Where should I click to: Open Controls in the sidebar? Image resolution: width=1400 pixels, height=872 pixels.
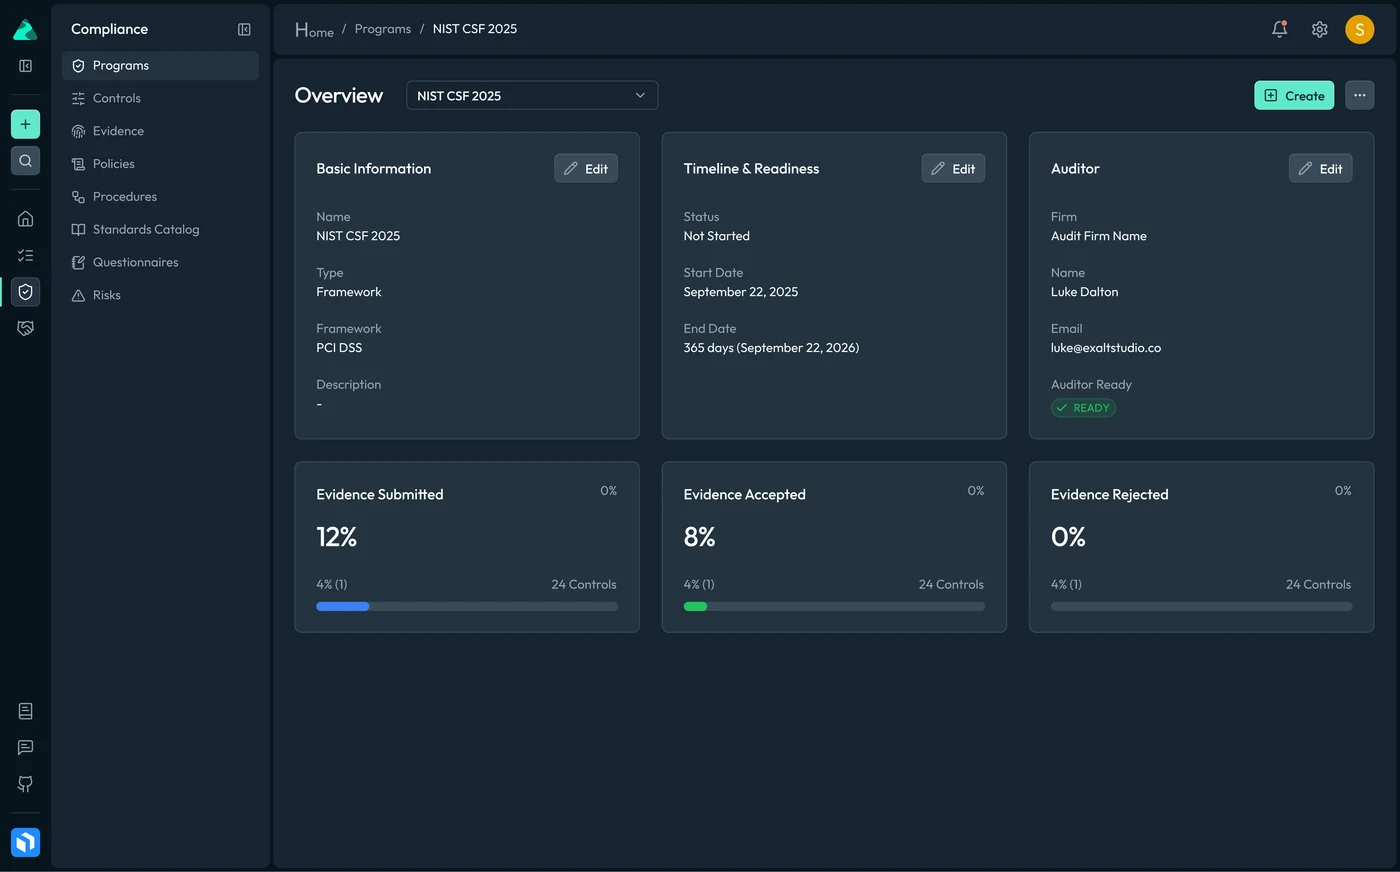click(160, 98)
